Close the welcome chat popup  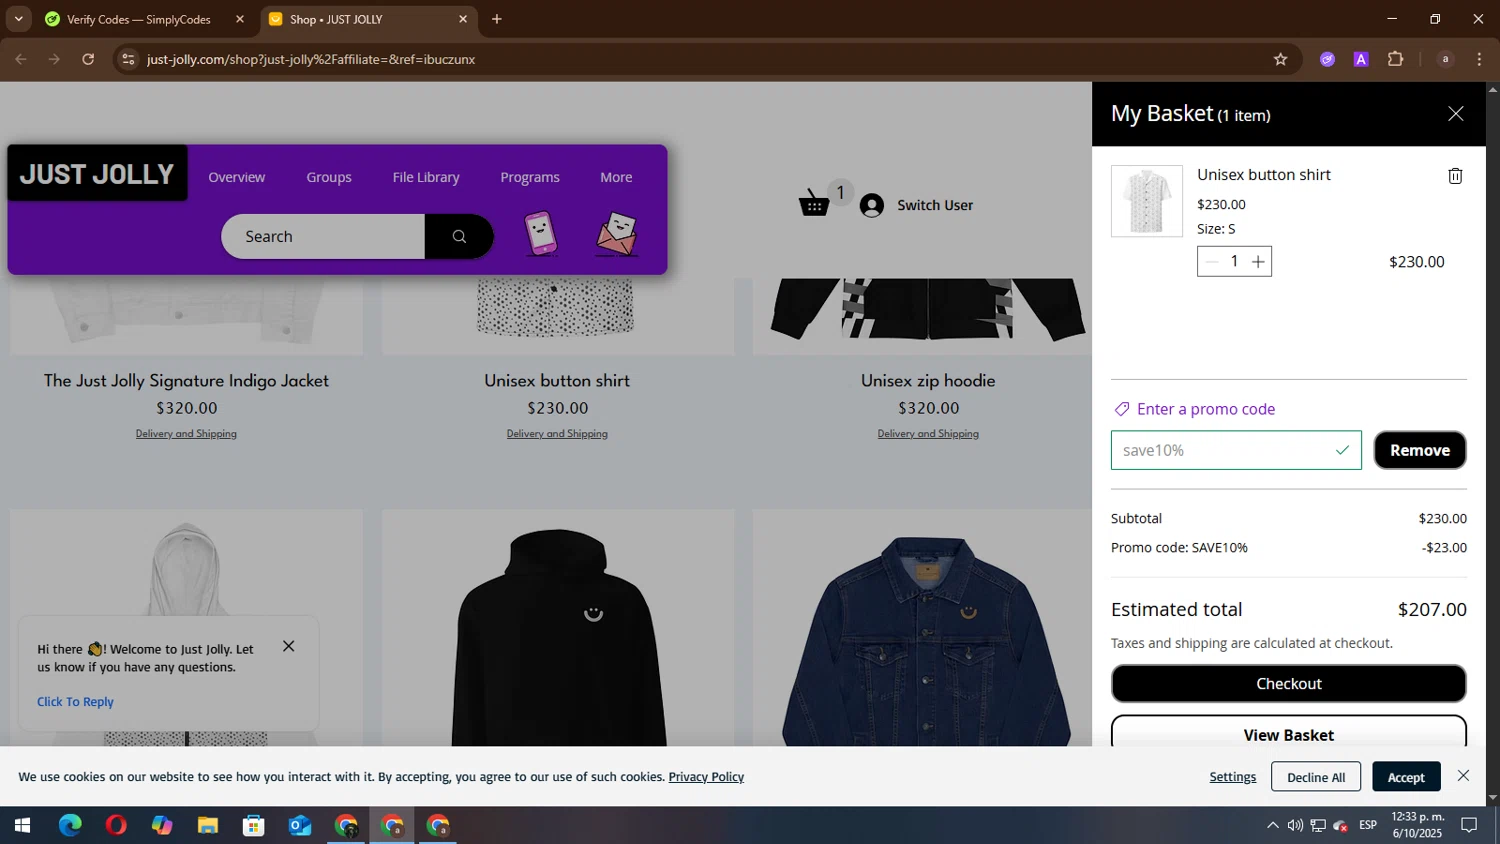pyautogui.click(x=289, y=646)
